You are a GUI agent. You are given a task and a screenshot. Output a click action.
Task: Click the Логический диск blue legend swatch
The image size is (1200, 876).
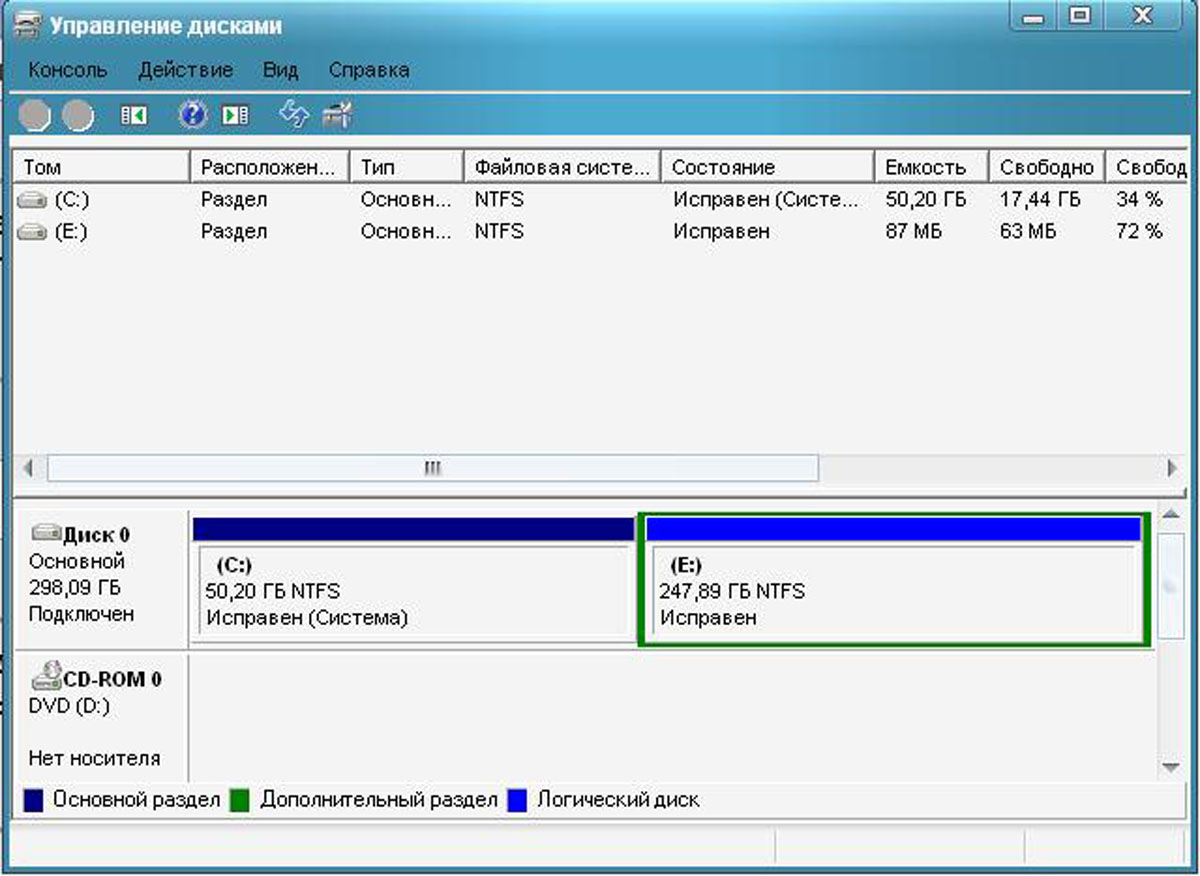(x=517, y=800)
